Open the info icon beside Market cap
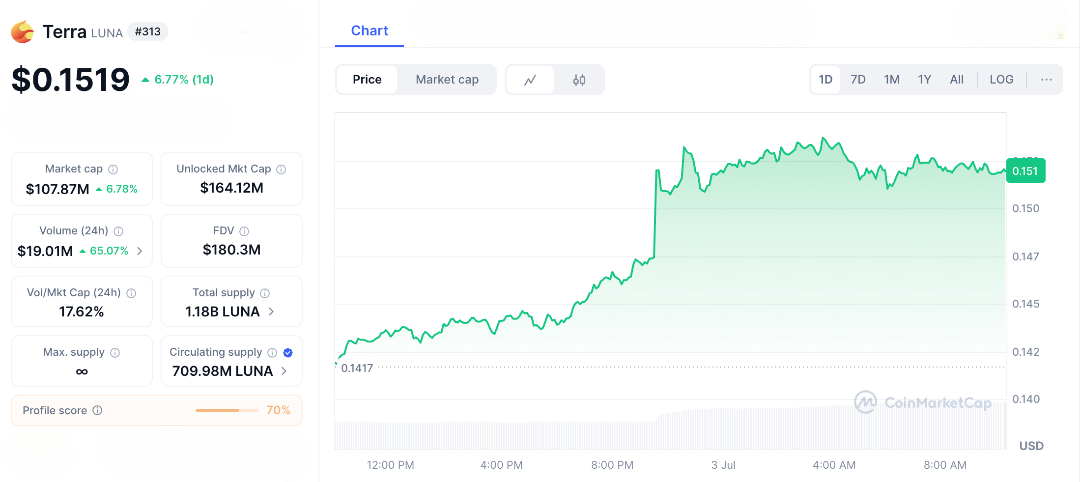Viewport: 1080px width, 482px height. pos(113,170)
